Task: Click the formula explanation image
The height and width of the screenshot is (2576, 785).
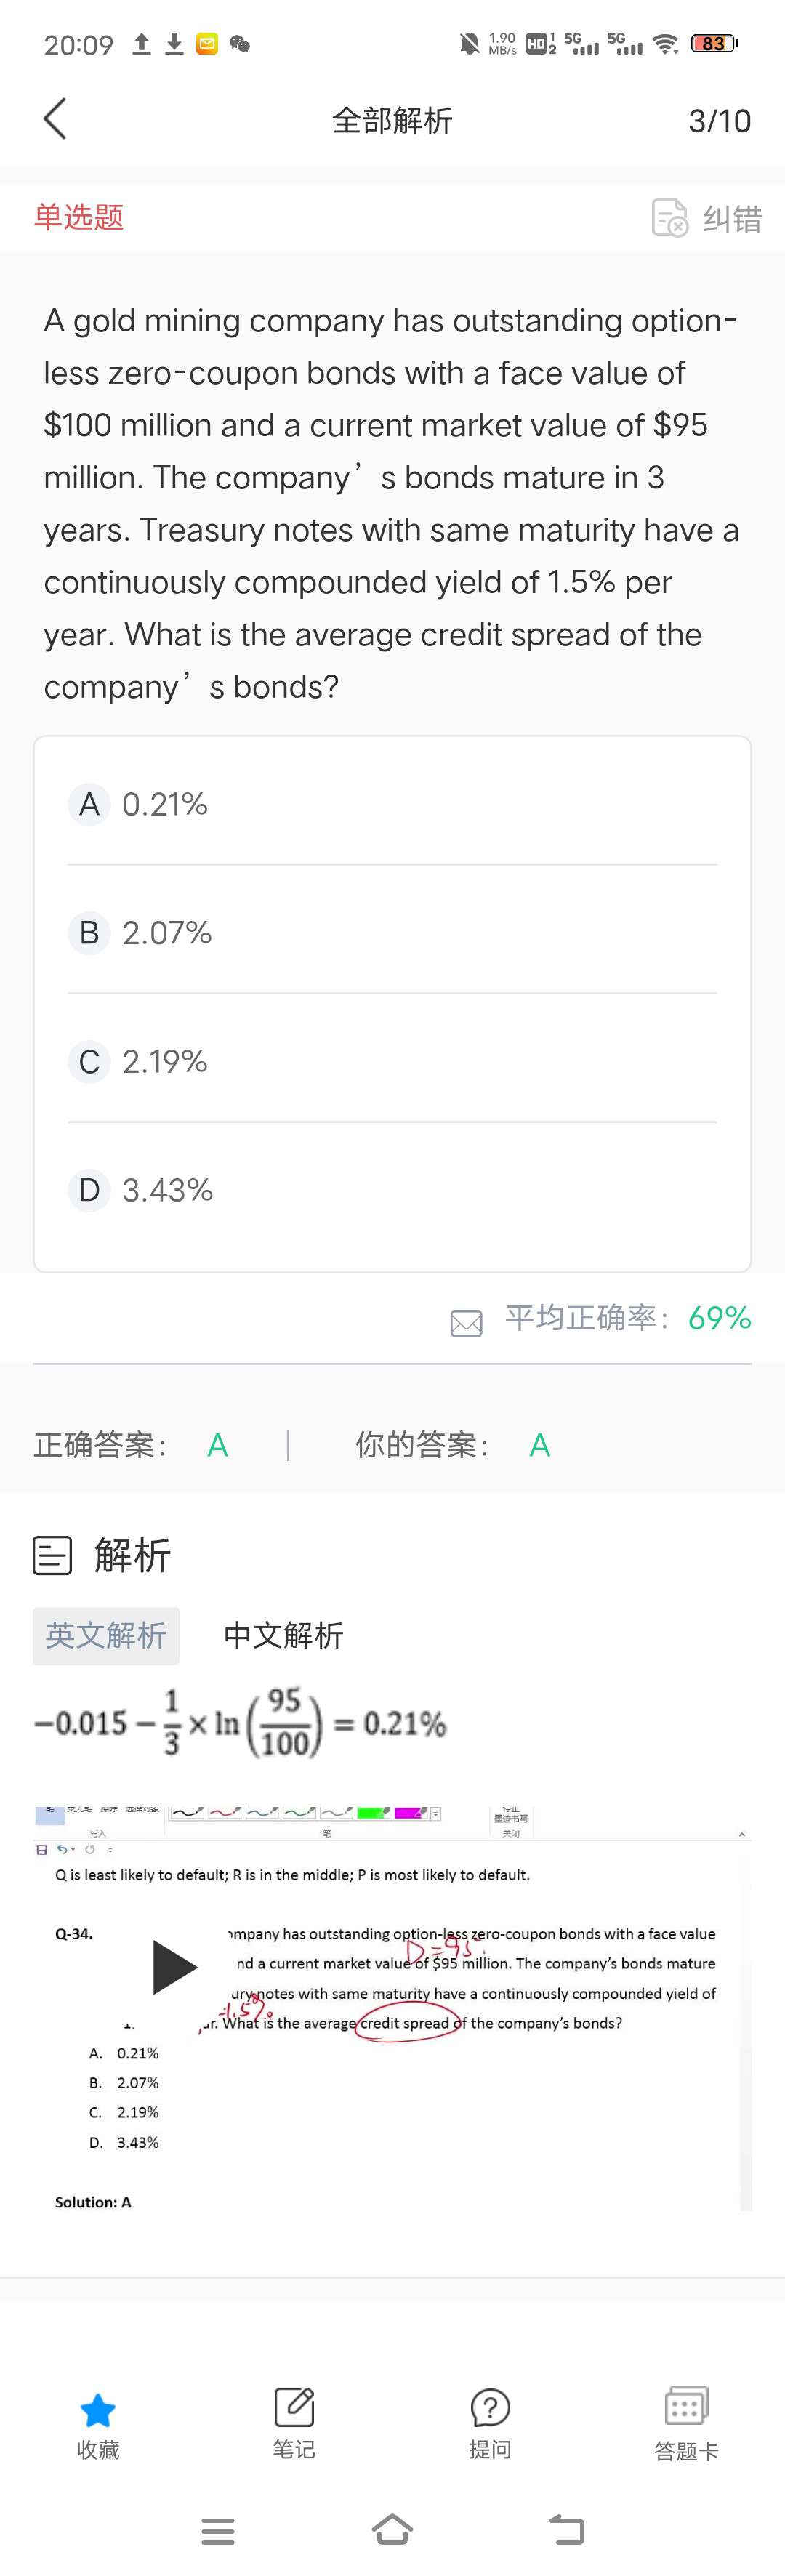Action: pyautogui.click(x=240, y=1723)
